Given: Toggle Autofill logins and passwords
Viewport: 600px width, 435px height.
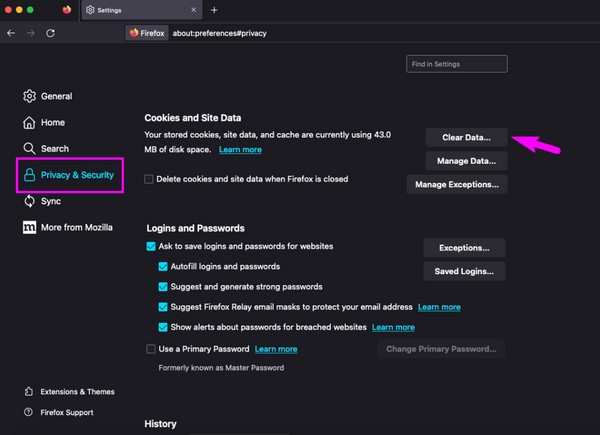Looking at the screenshot, I should click(163, 266).
